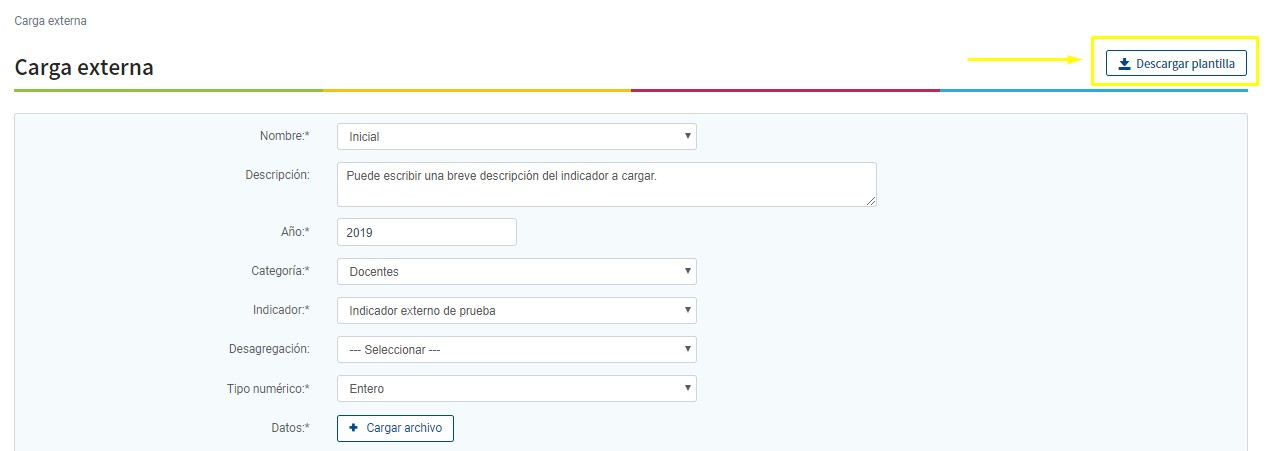Click the Descripción field label
Viewport: 1268px width, 451px height.
(x=277, y=174)
